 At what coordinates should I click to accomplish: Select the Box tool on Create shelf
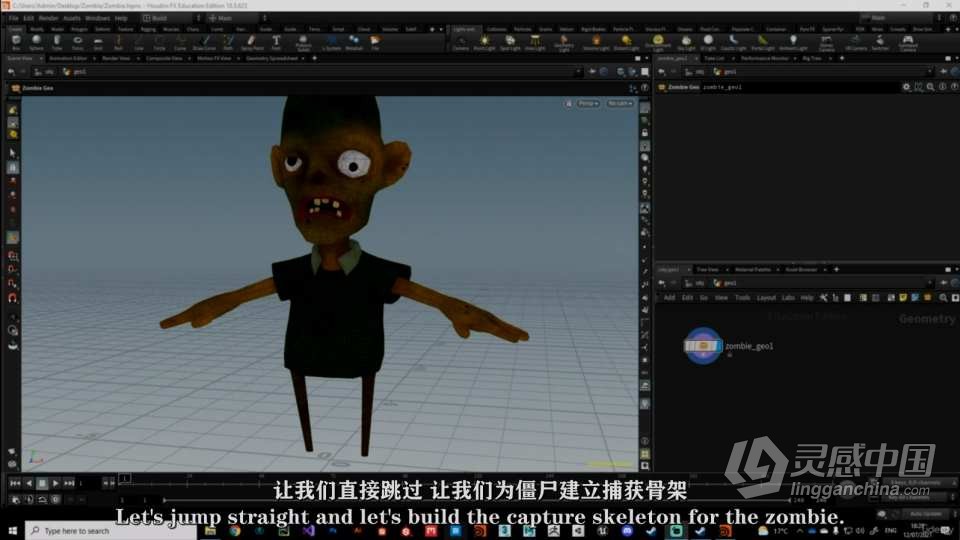coord(16,42)
